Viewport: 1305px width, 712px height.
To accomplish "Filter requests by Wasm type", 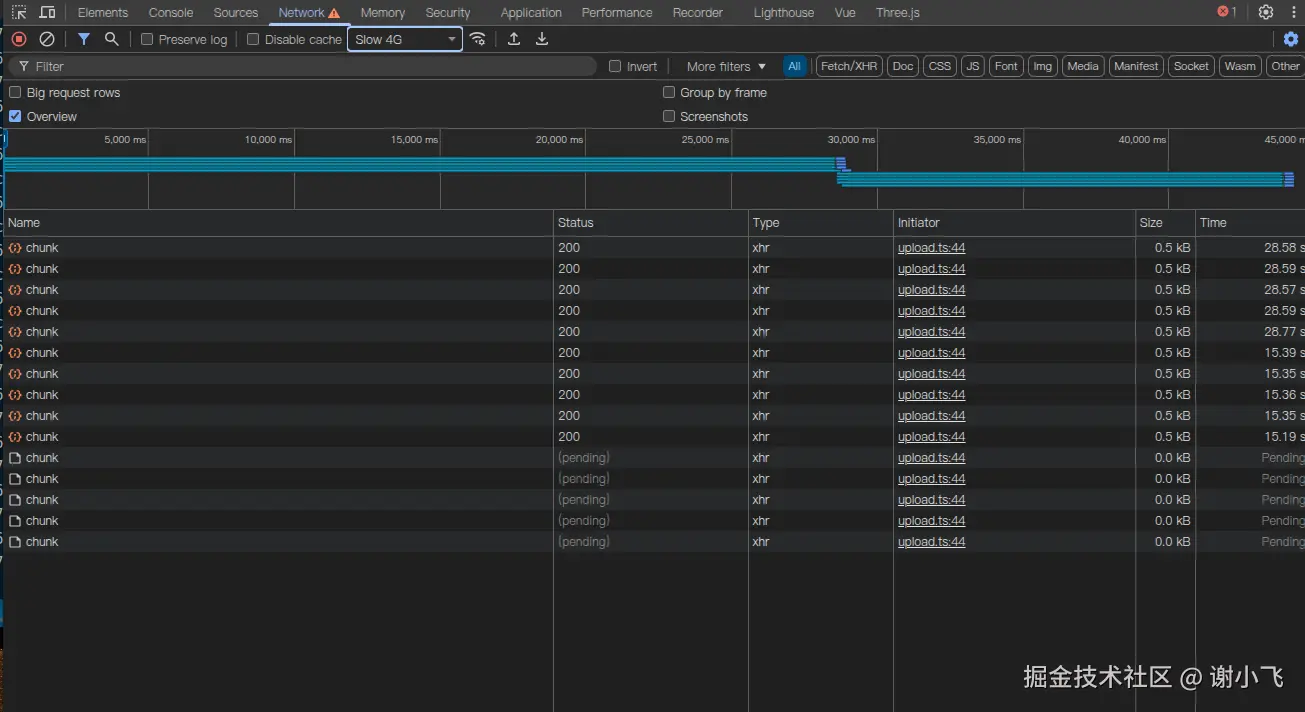I will [x=1240, y=66].
